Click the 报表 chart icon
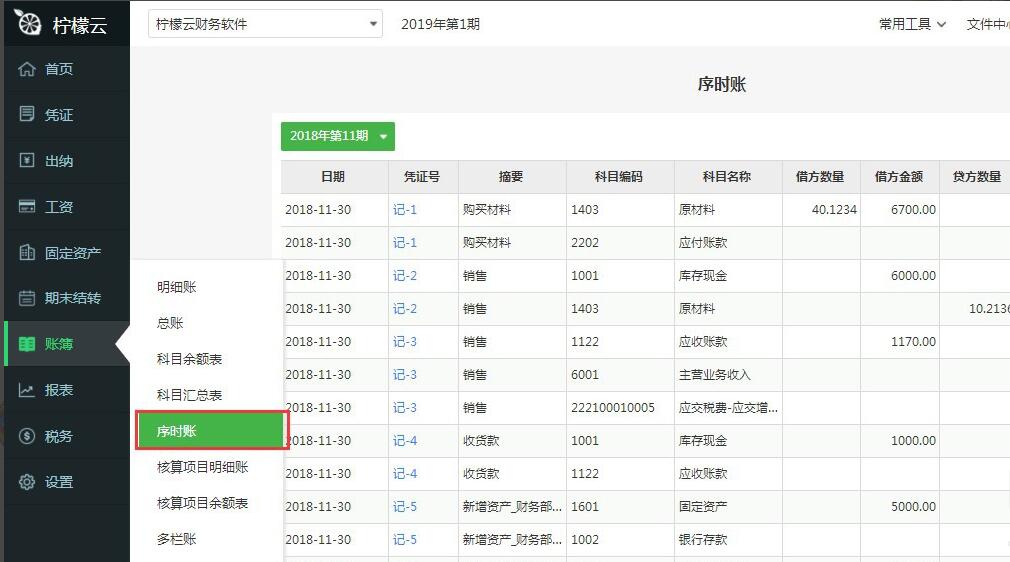 pyautogui.click(x=26, y=390)
